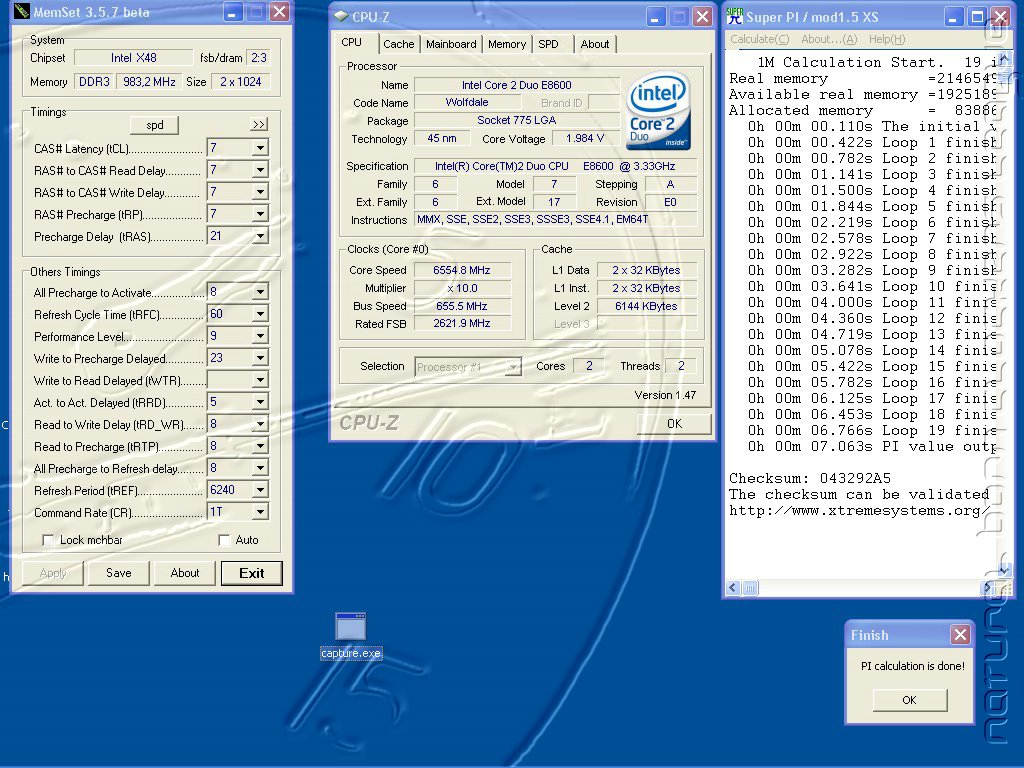Click the processor name Intel Core 2 Duo E8600
The height and width of the screenshot is (768, 1024).
(x=516, y=85)
